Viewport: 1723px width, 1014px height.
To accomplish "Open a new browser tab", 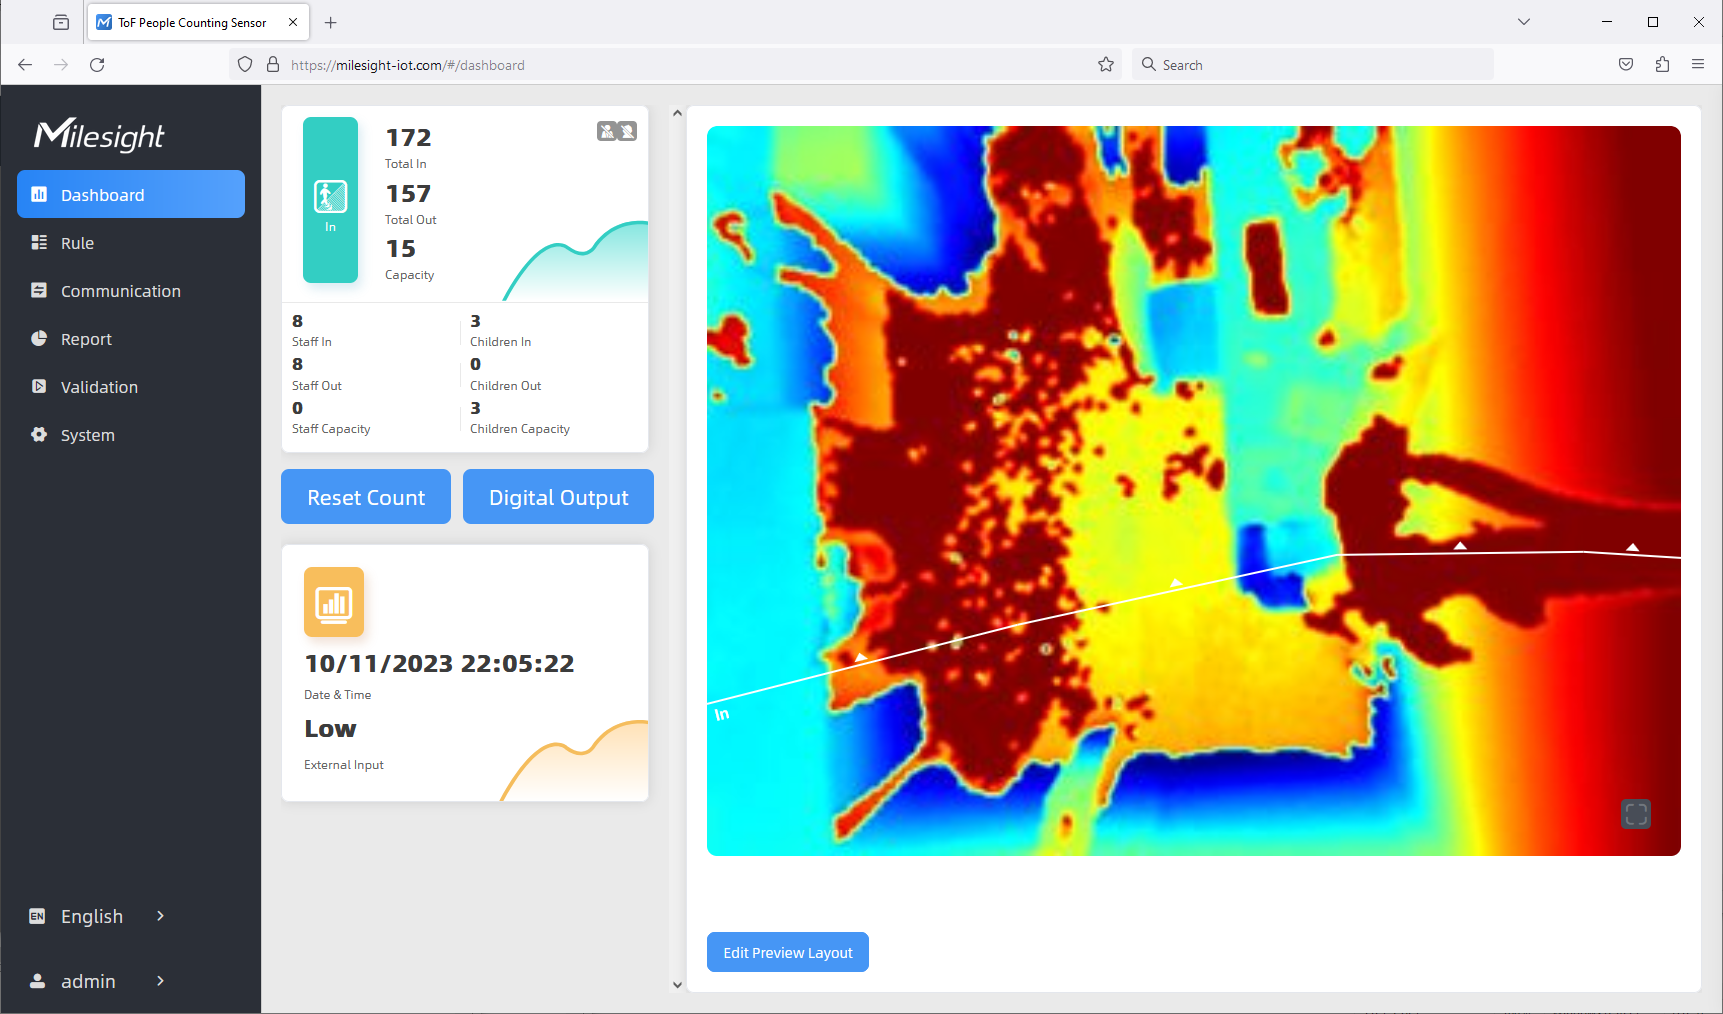I will click(331, 22).
